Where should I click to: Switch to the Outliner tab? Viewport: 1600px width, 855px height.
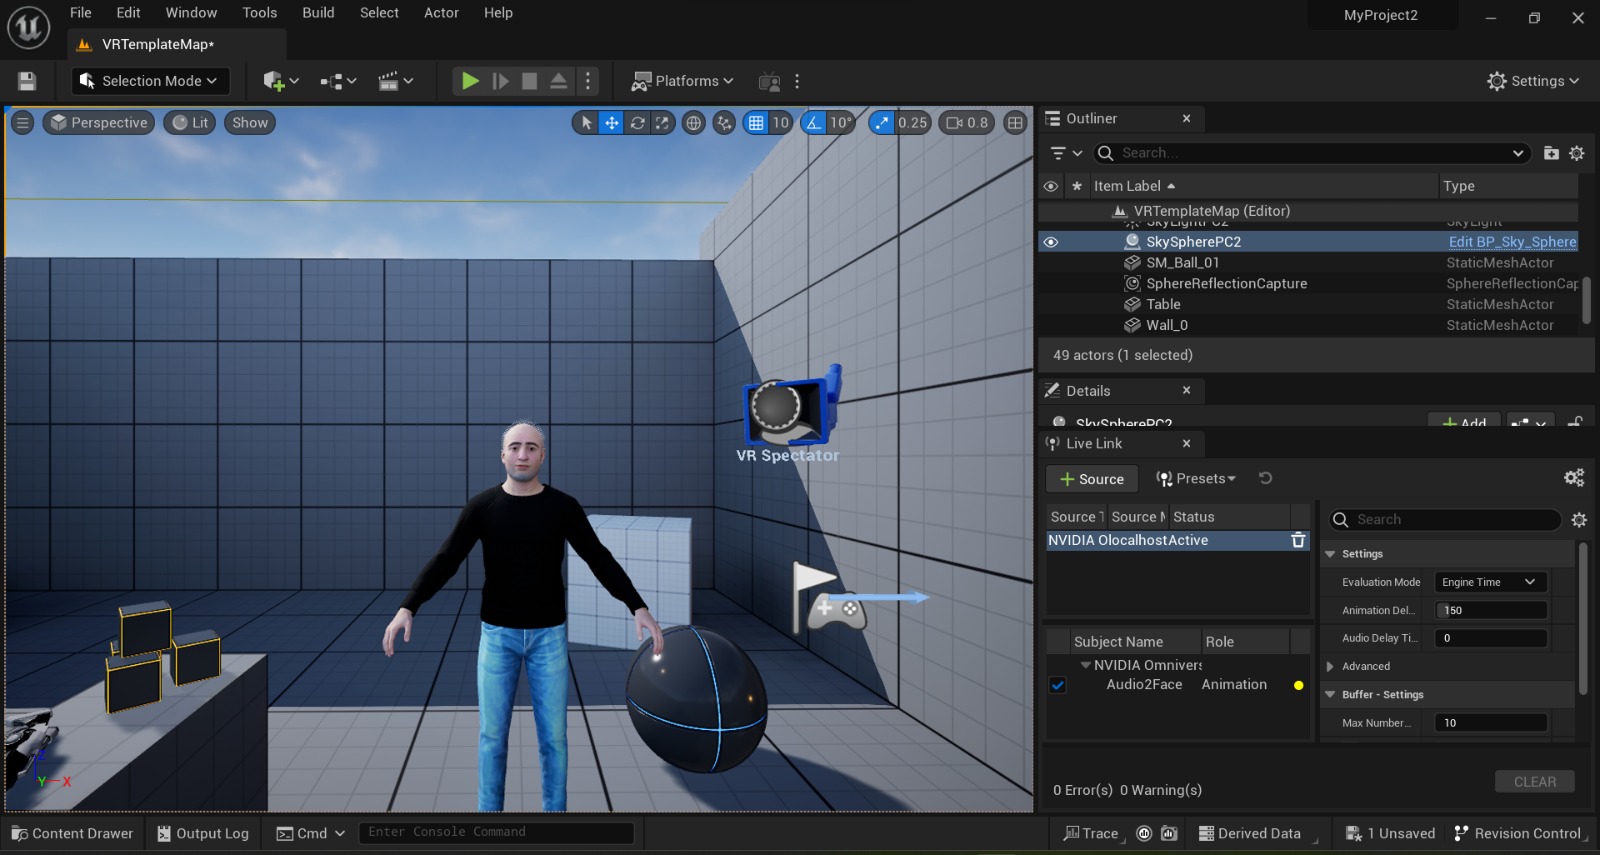click(x=1091, y=118)
